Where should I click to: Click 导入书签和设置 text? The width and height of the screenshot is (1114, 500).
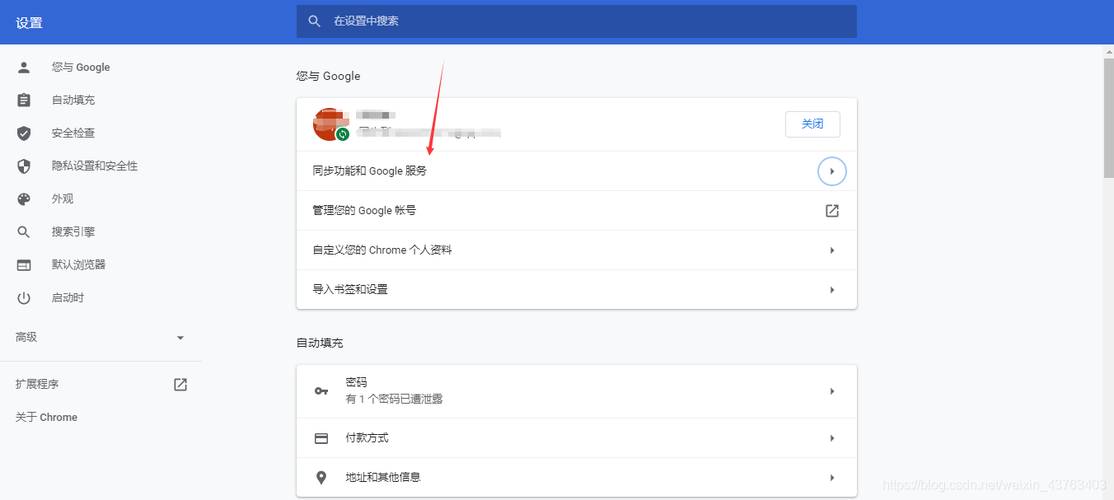[350, 290]
